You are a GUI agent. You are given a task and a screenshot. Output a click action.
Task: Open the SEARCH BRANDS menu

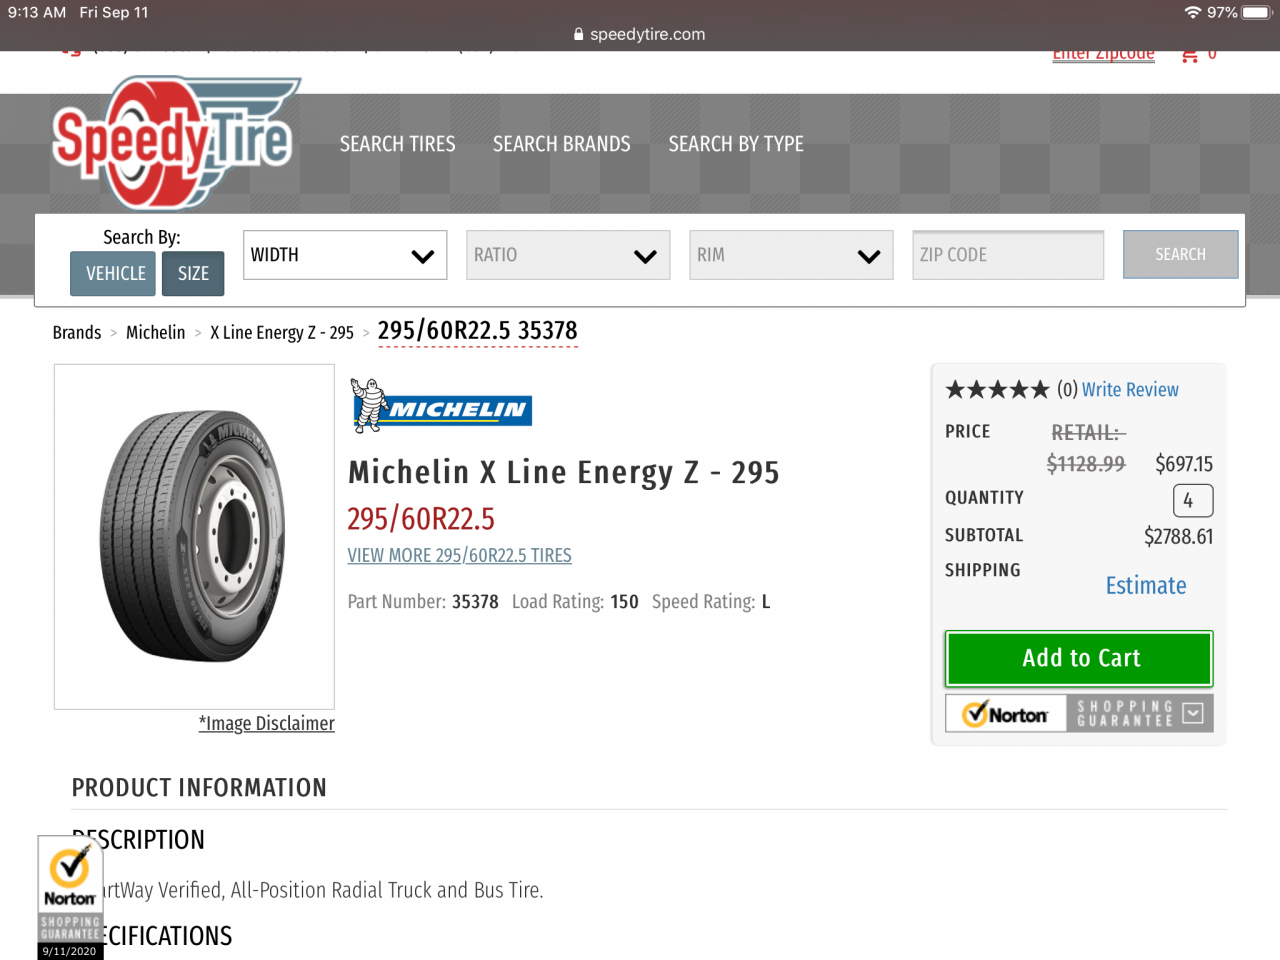561,144
